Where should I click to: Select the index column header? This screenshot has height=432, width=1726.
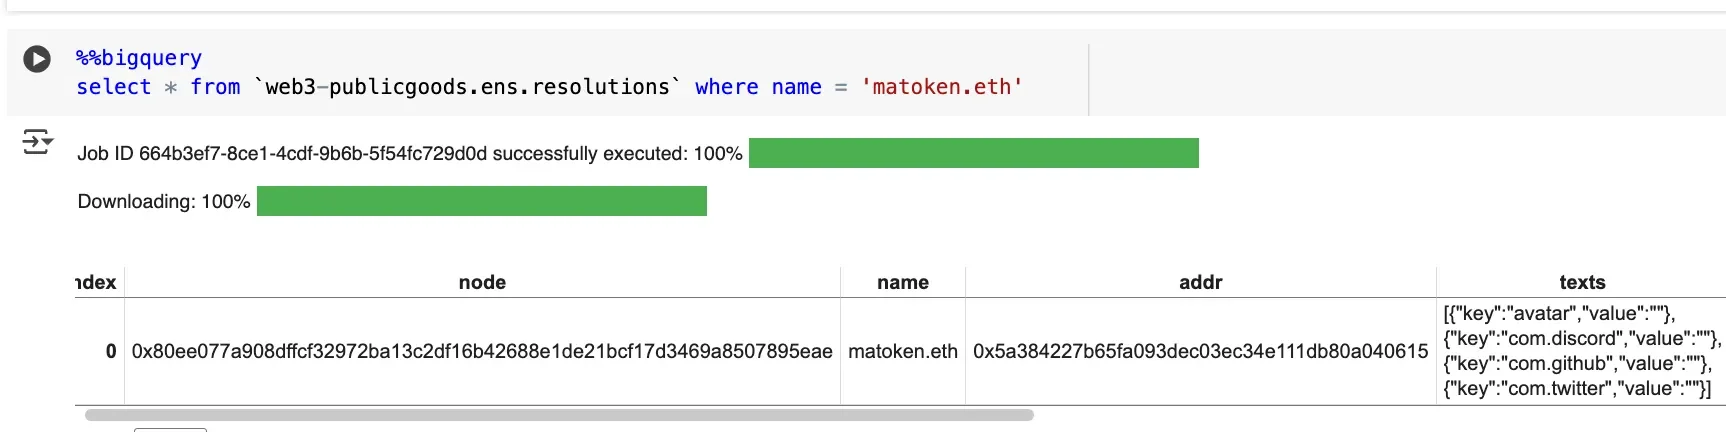click(97, 283)
